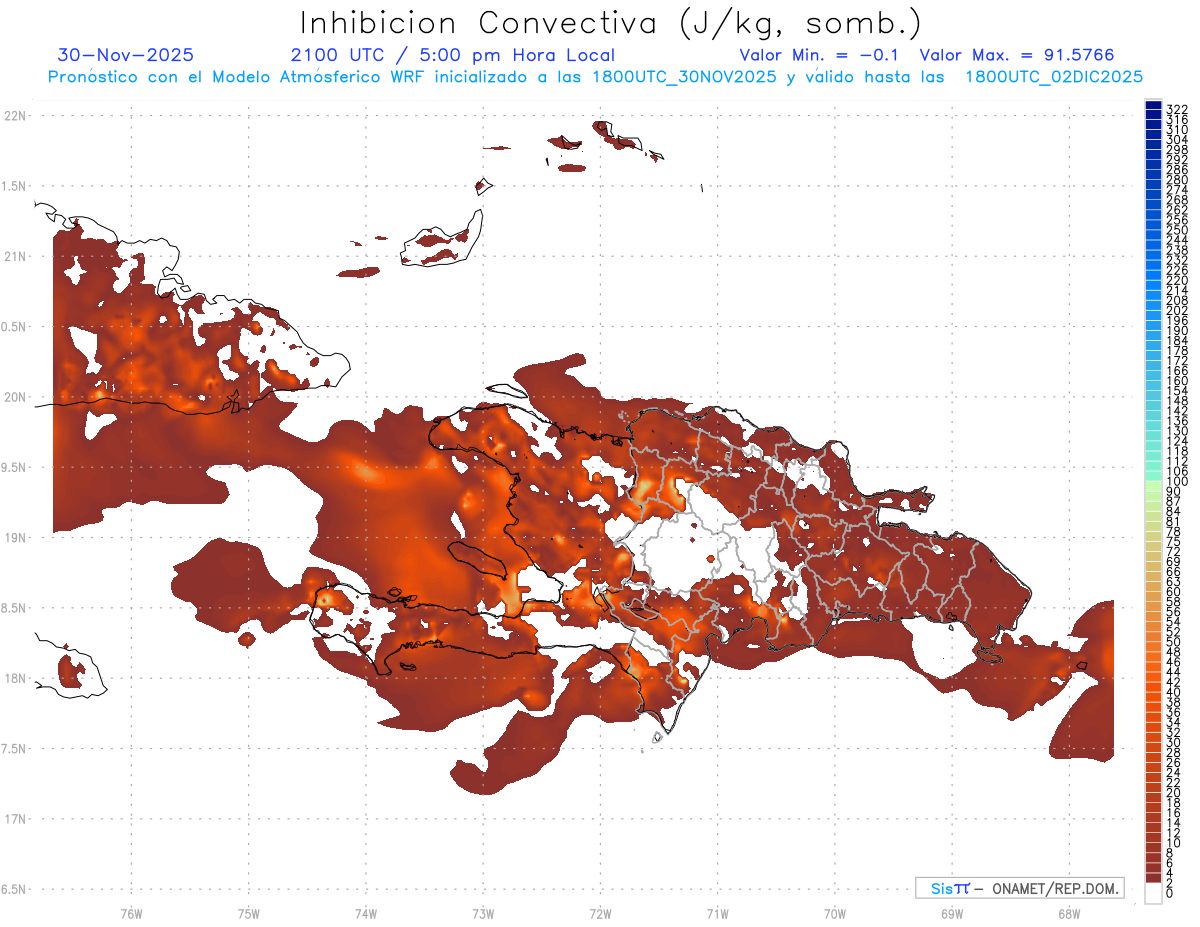Click the Valor Max. = 91.5766 readout
1200x927 pixels.
[x=1016, y=55]
